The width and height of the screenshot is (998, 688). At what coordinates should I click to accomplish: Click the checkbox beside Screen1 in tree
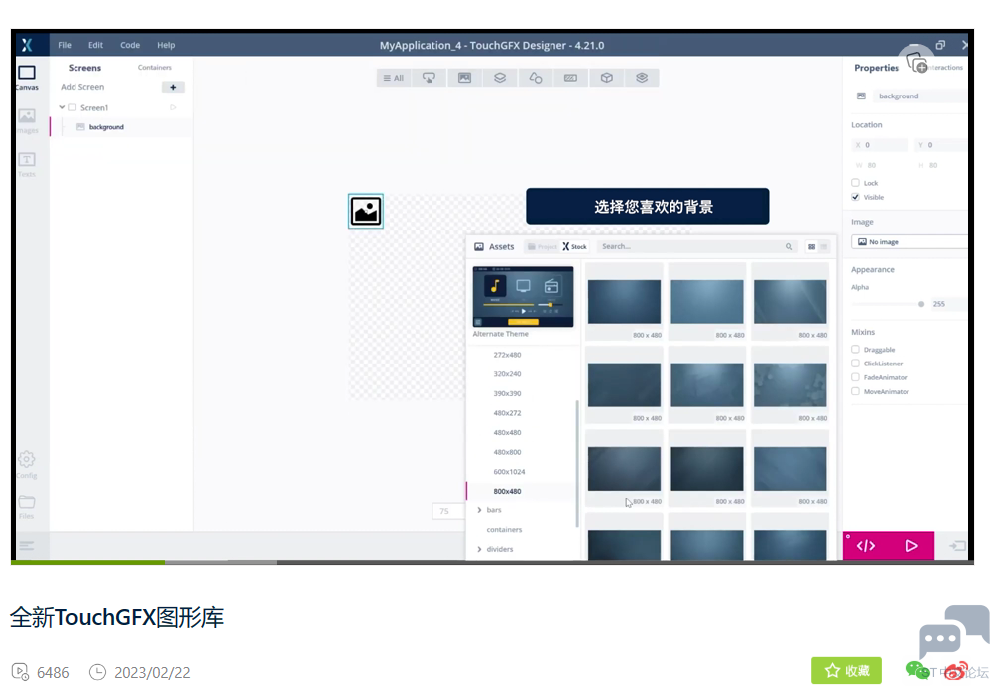(x=72, y=108)
